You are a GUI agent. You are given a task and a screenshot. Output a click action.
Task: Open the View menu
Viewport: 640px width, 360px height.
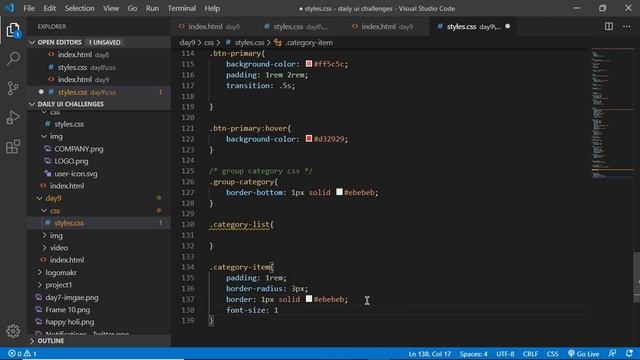pos(111,8)
